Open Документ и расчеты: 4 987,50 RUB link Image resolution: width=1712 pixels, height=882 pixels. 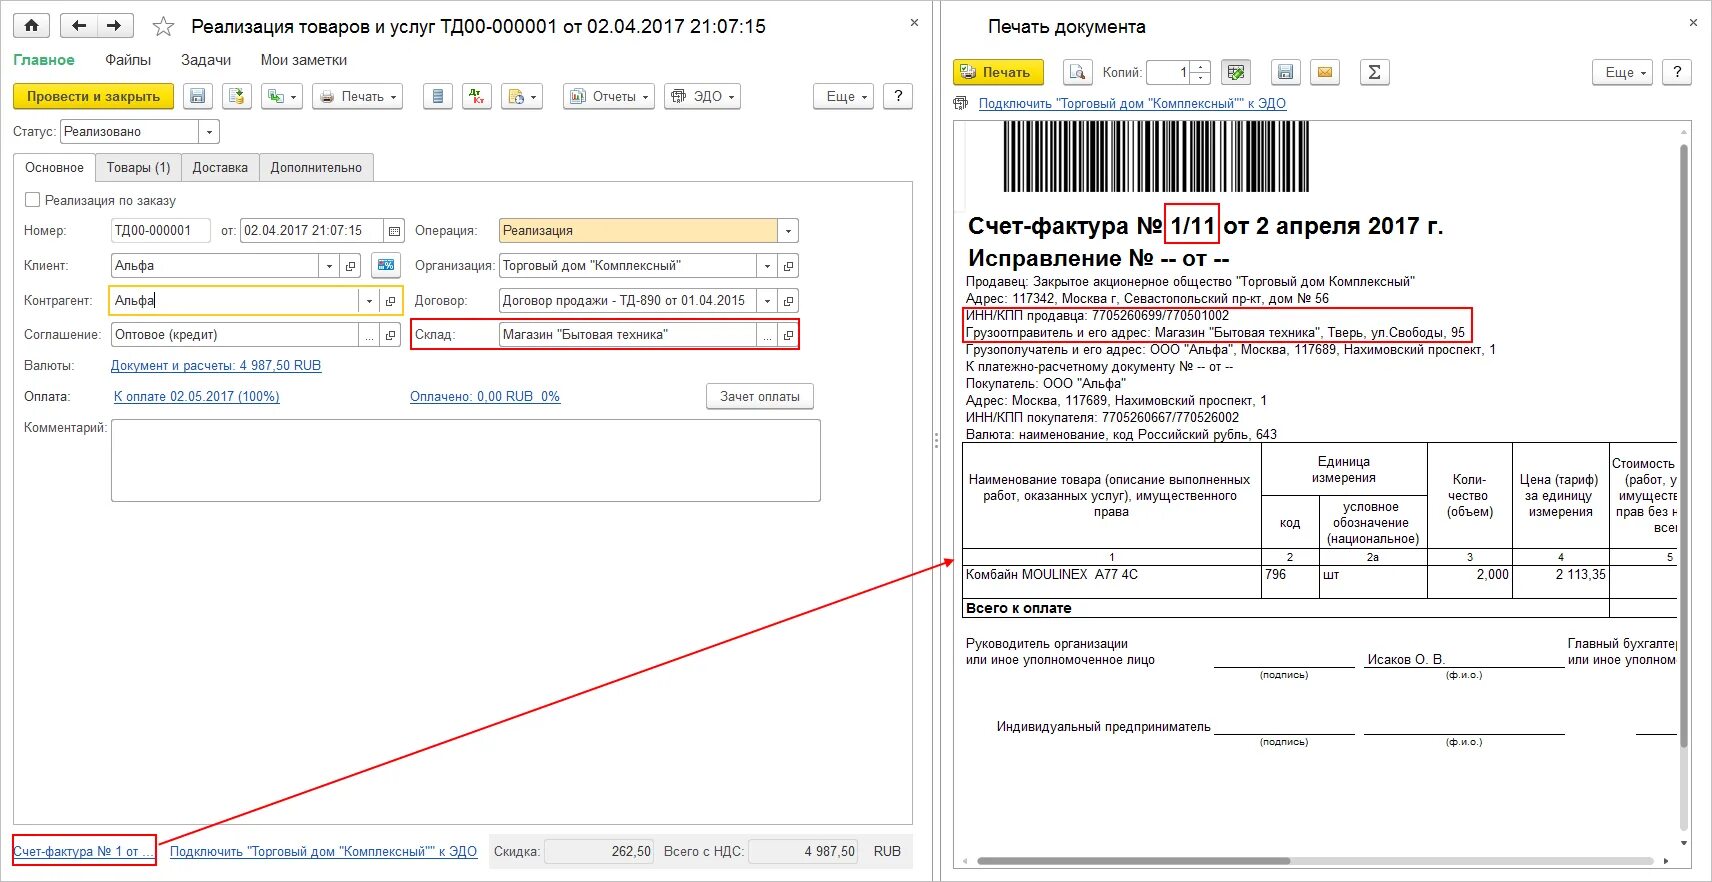coord(216,366)
